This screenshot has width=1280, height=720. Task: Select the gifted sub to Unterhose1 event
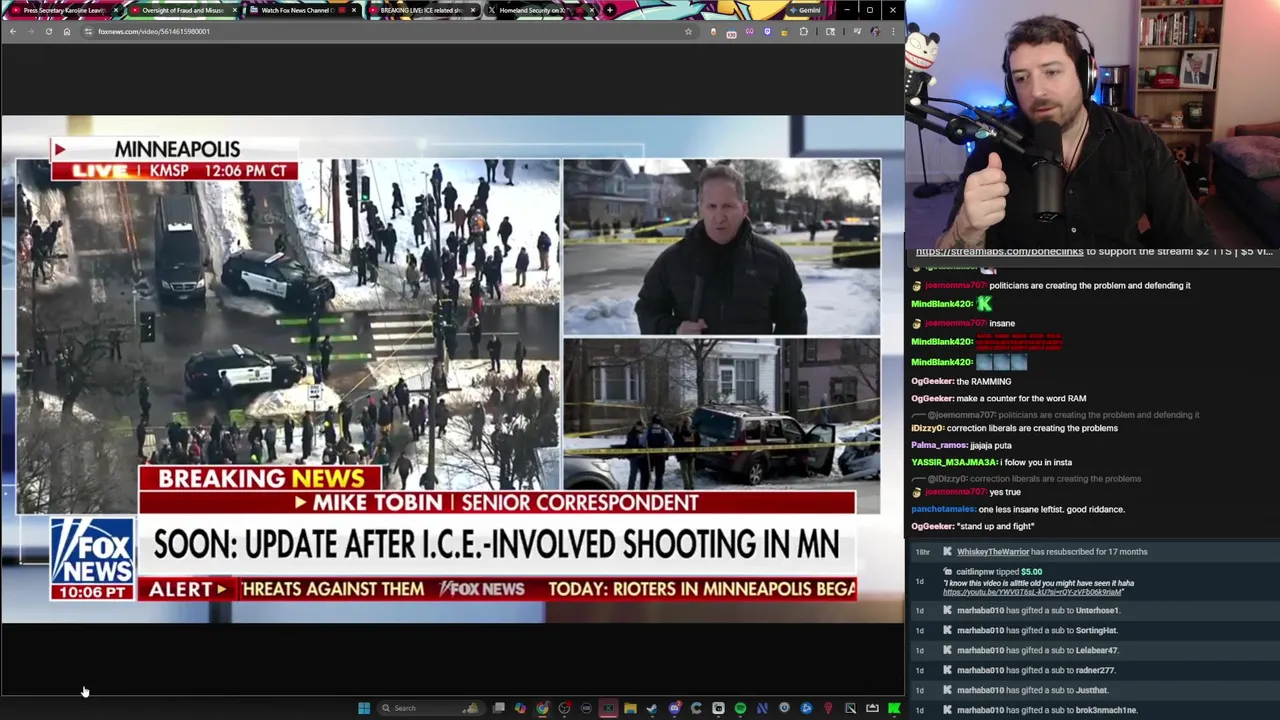click(1093, 610)
